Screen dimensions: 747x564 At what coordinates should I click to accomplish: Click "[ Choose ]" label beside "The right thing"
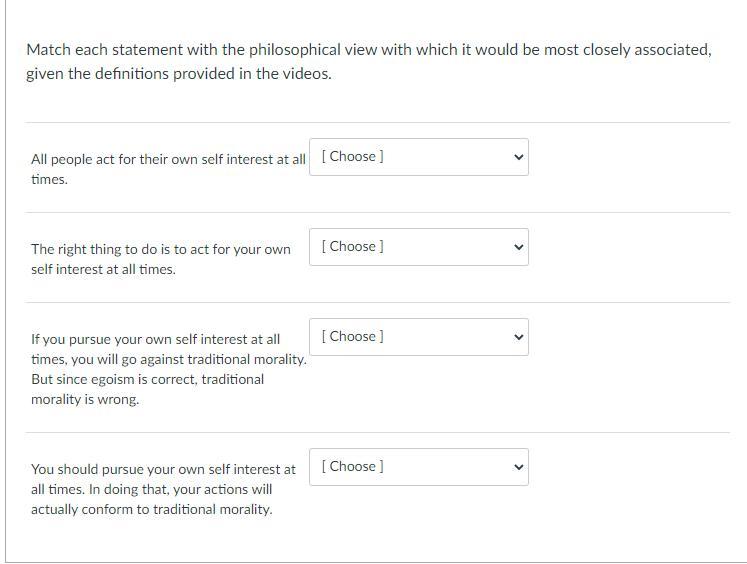click(353, 246)
